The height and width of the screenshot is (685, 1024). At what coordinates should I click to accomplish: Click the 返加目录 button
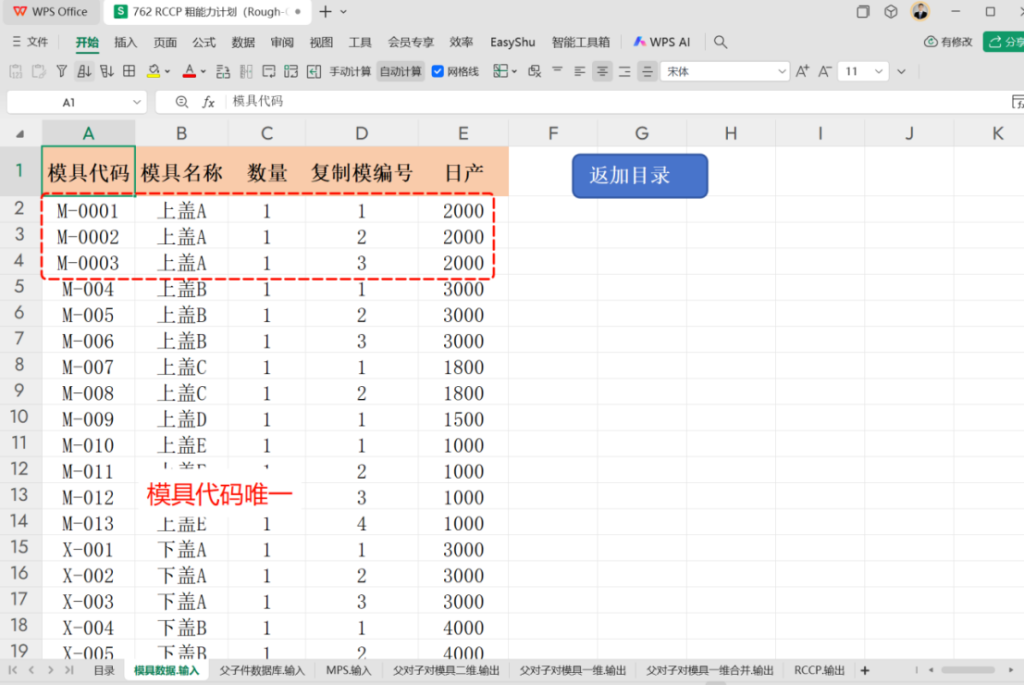pos(640,176)
